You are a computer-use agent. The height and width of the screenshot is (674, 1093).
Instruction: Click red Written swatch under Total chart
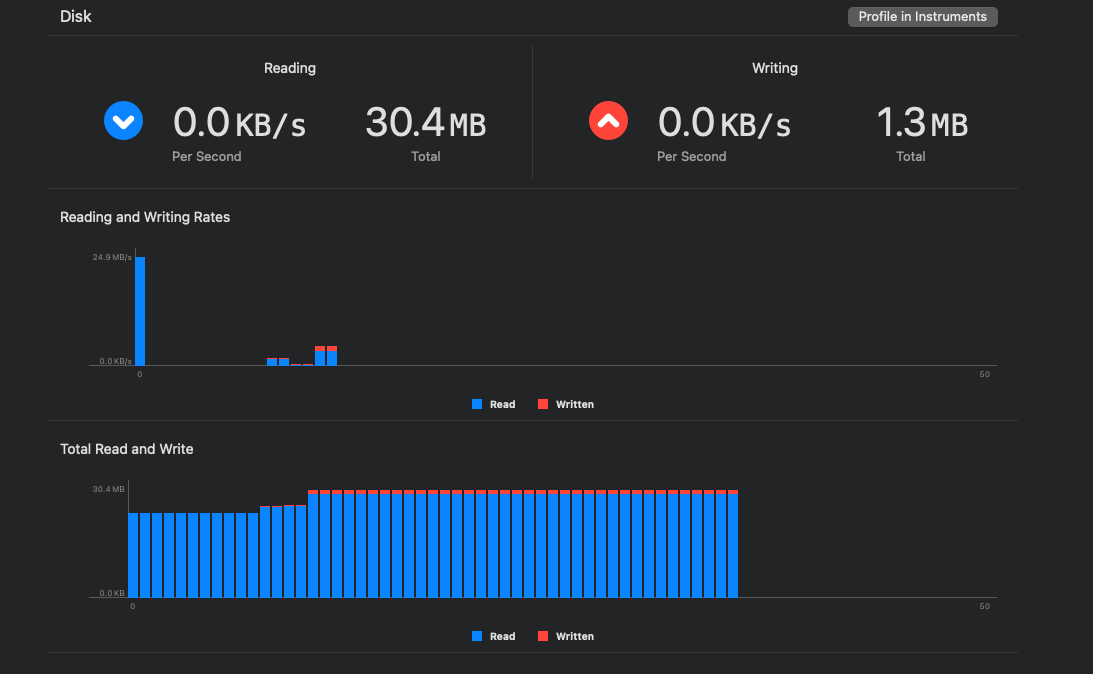[x=543, y=636]
